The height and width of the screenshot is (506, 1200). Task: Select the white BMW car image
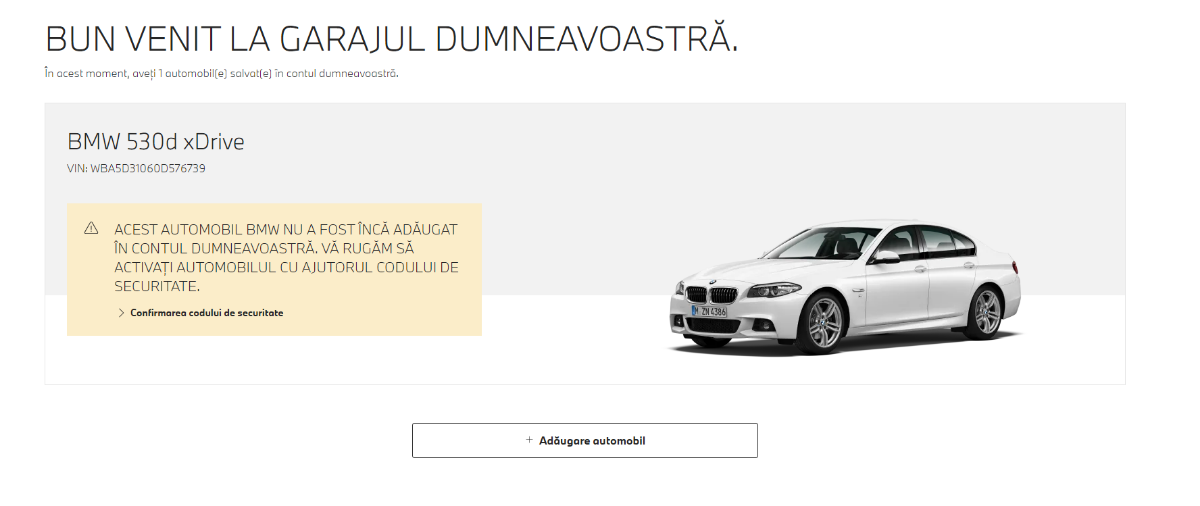(x=846, y=286)
